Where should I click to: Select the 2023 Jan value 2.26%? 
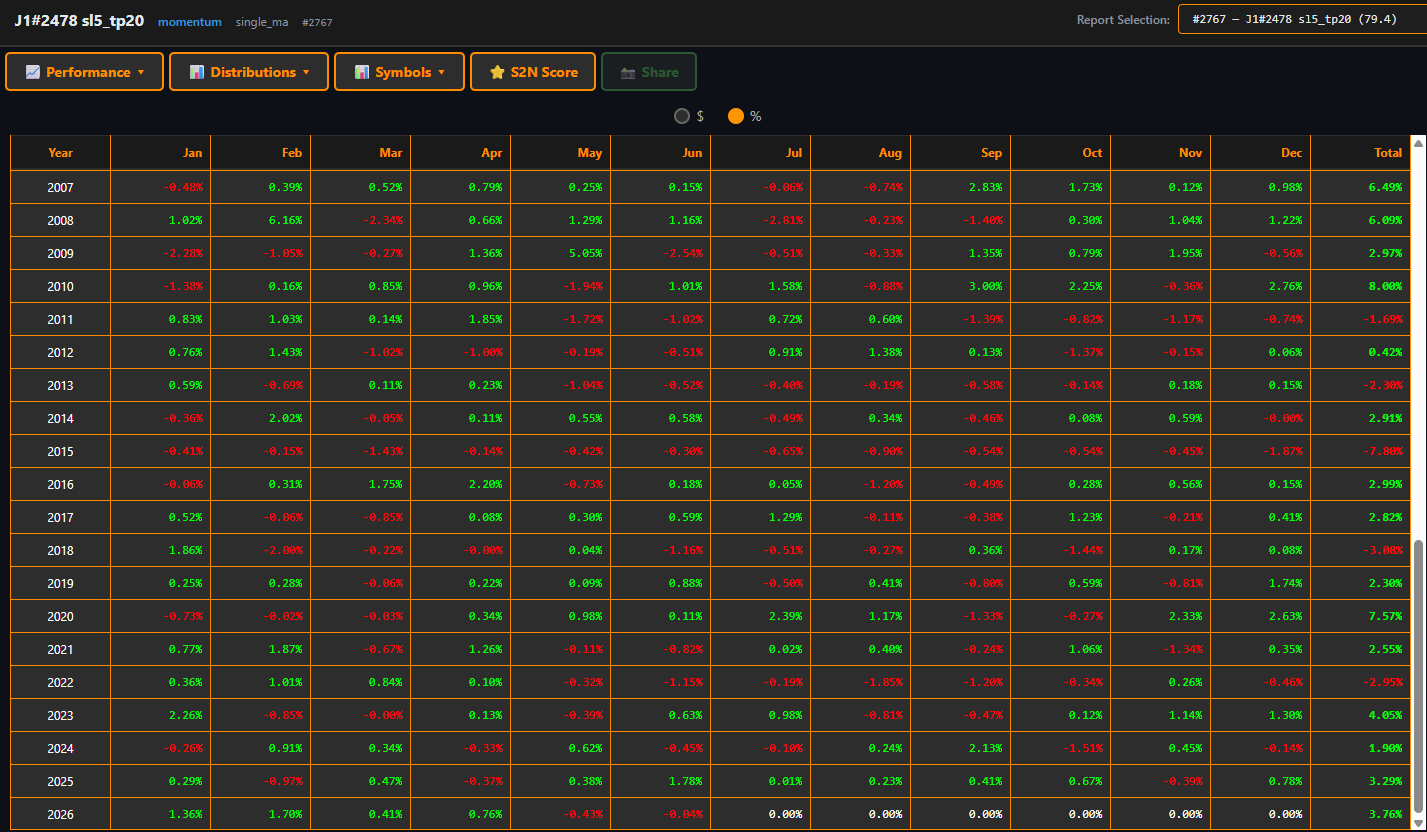pos(185,715)
